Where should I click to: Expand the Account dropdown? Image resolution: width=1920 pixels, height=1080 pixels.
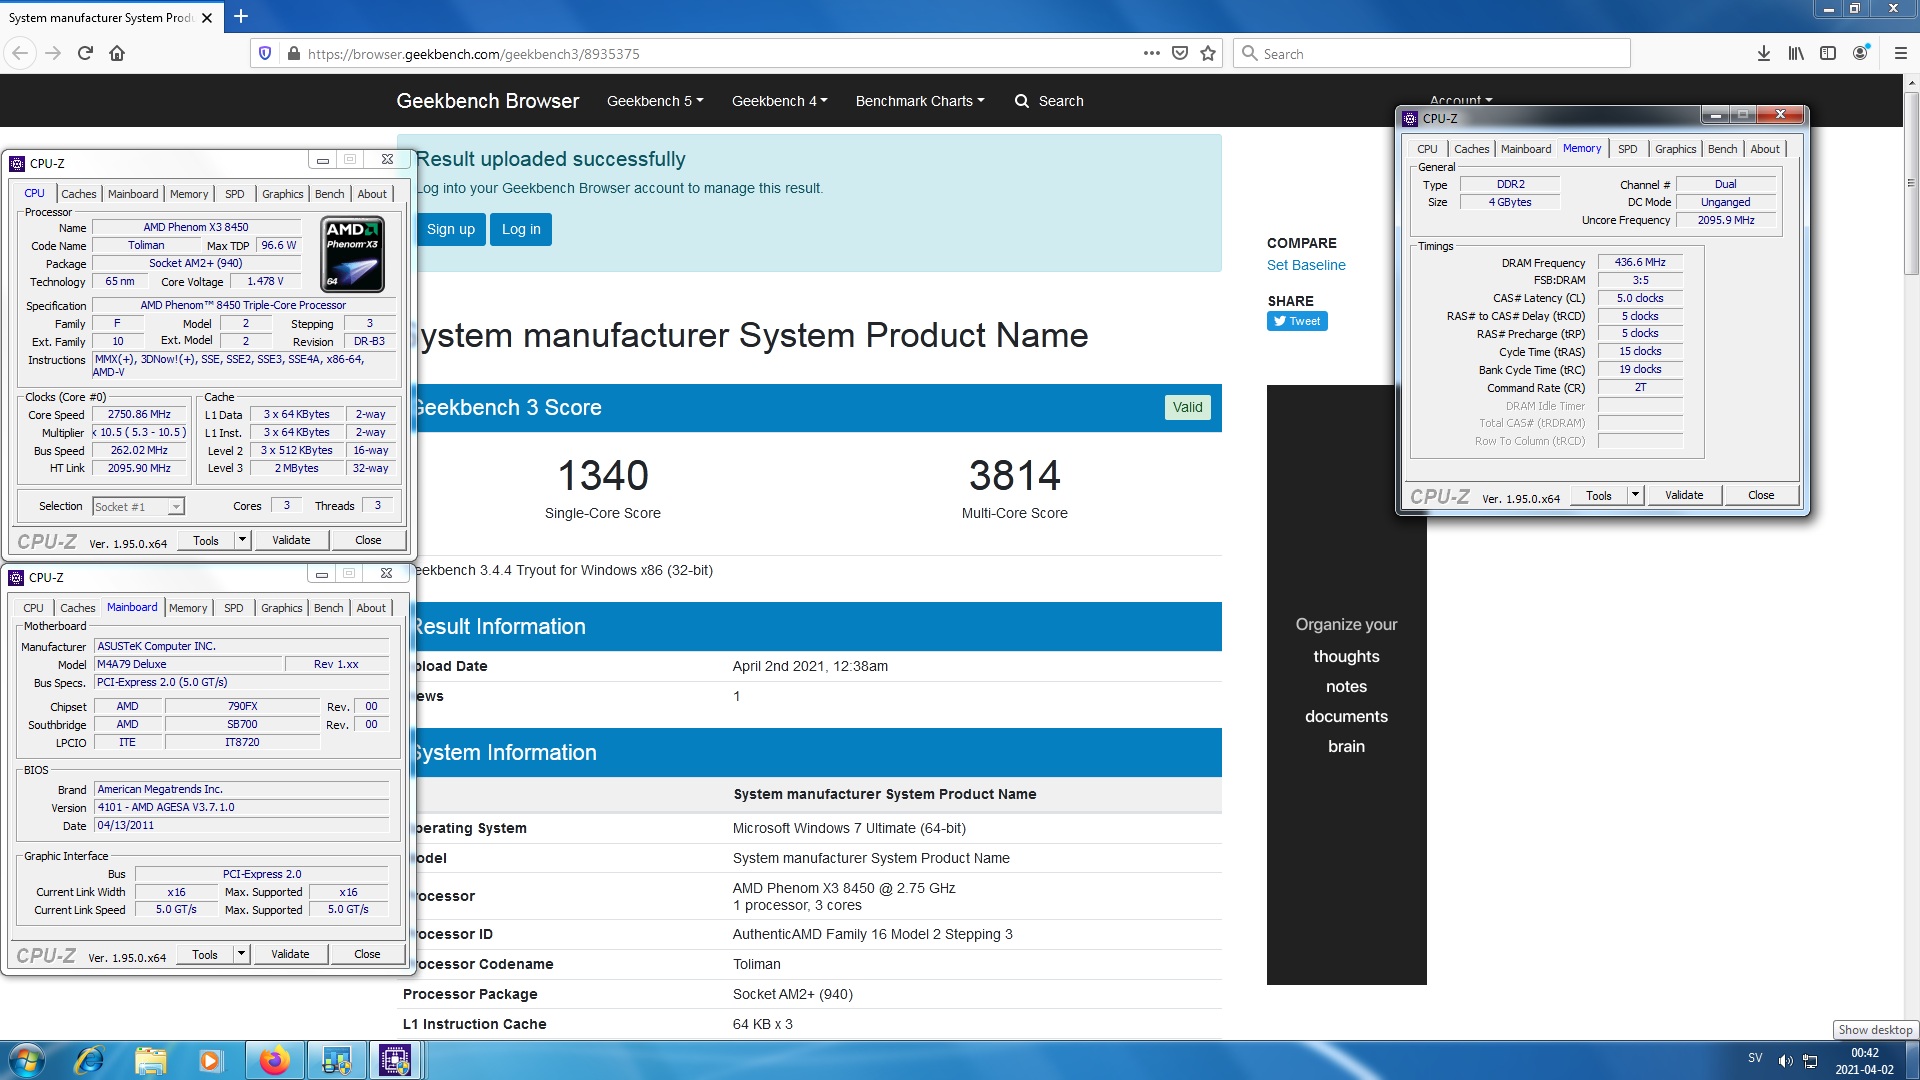tap(1460, 99)
